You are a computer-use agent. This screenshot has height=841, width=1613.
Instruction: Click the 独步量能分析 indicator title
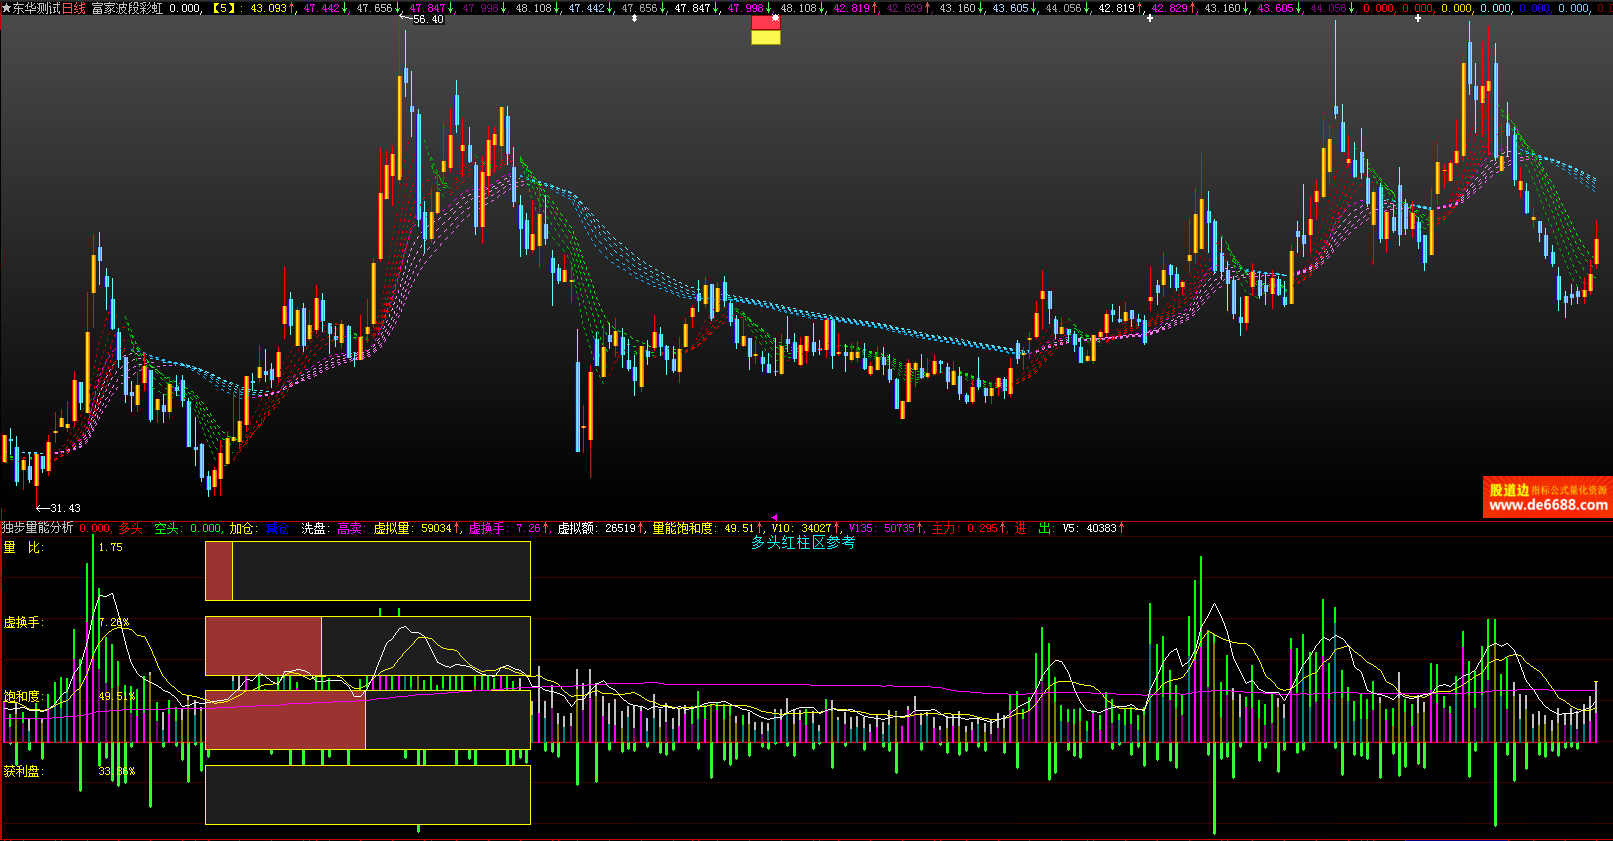(38, 528)
